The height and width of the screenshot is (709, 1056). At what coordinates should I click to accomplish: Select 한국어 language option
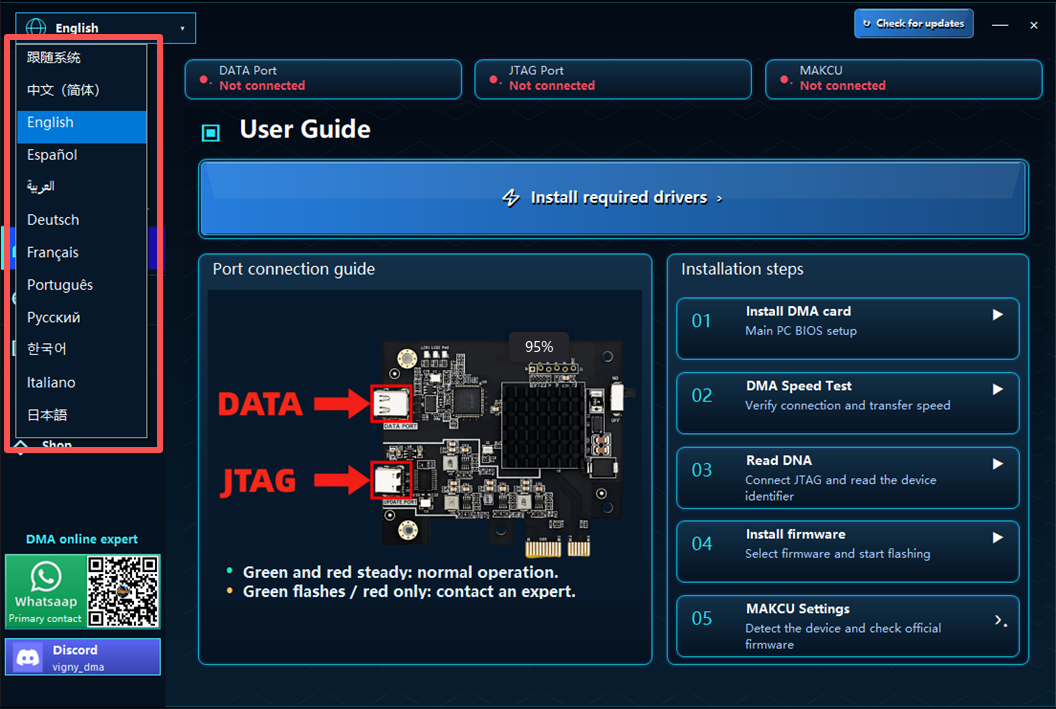tap(81, 349)
